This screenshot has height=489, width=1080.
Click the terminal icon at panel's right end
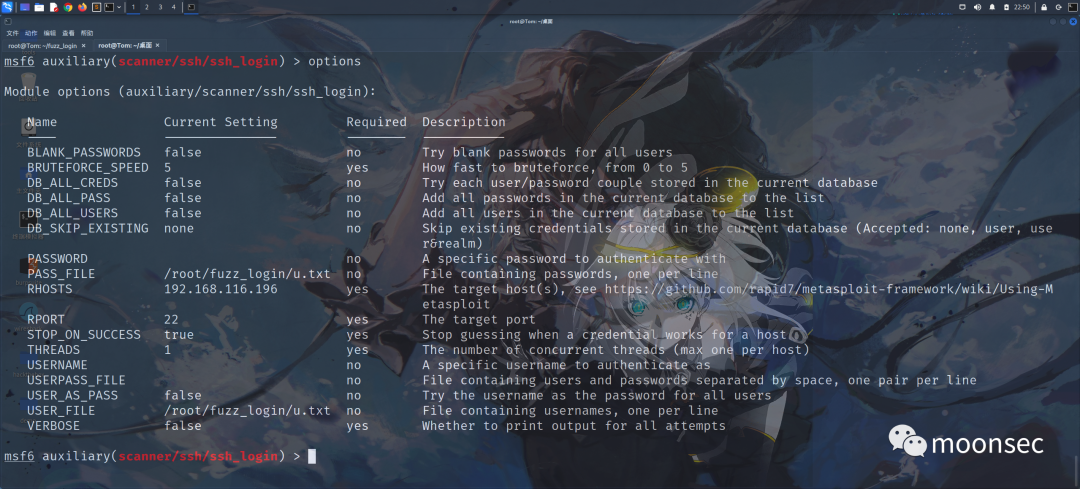(1072, 7)
